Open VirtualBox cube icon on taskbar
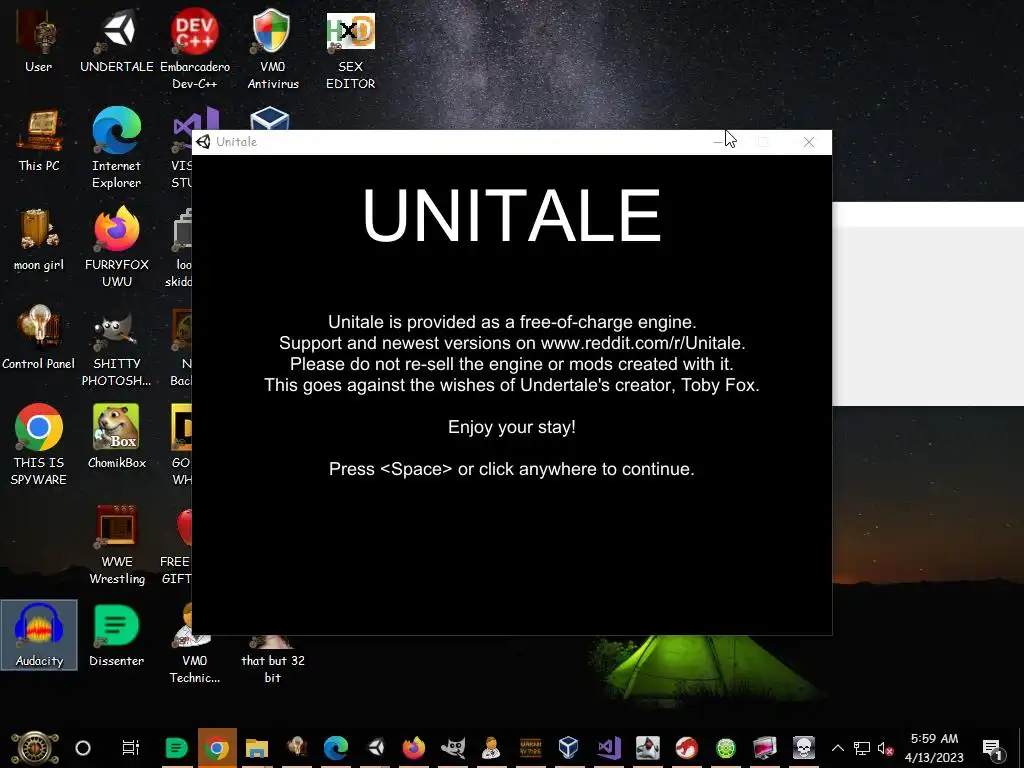 (x=569, y=748)
